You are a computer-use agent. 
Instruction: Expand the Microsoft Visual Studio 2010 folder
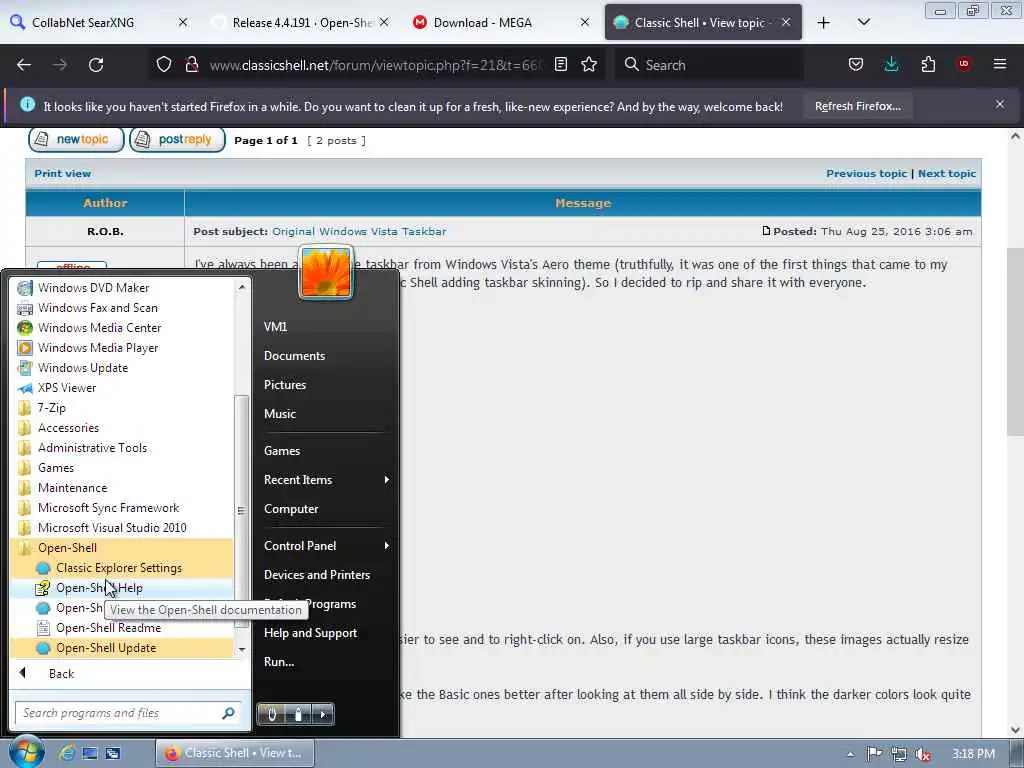[122, 528]
